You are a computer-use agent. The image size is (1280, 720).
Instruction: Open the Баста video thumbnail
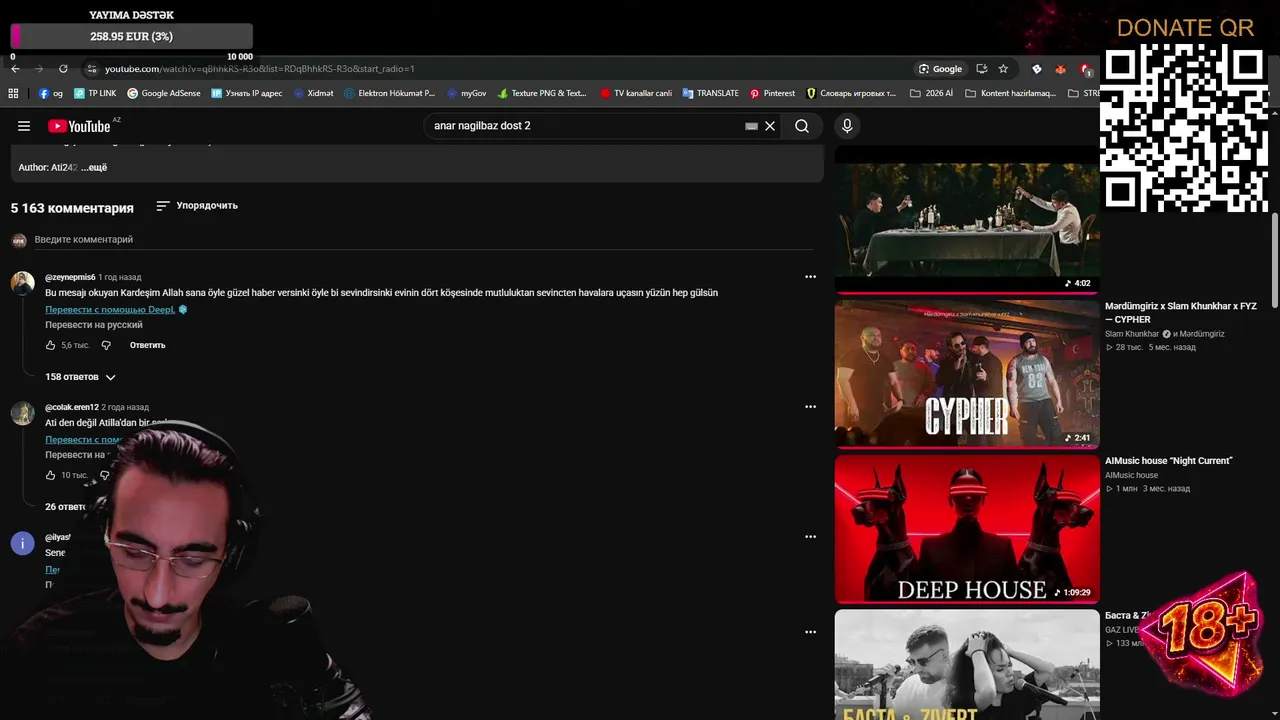pyautogui.click(x=967, y=665)
